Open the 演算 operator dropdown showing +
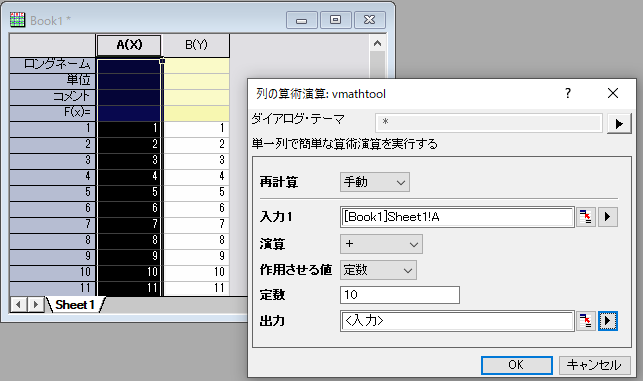The image size is (643, 381). click(381, 244)
